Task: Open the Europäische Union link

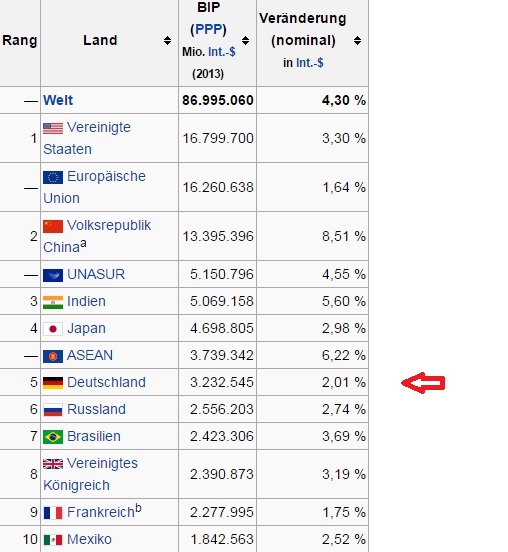Action: click(94, 187)
